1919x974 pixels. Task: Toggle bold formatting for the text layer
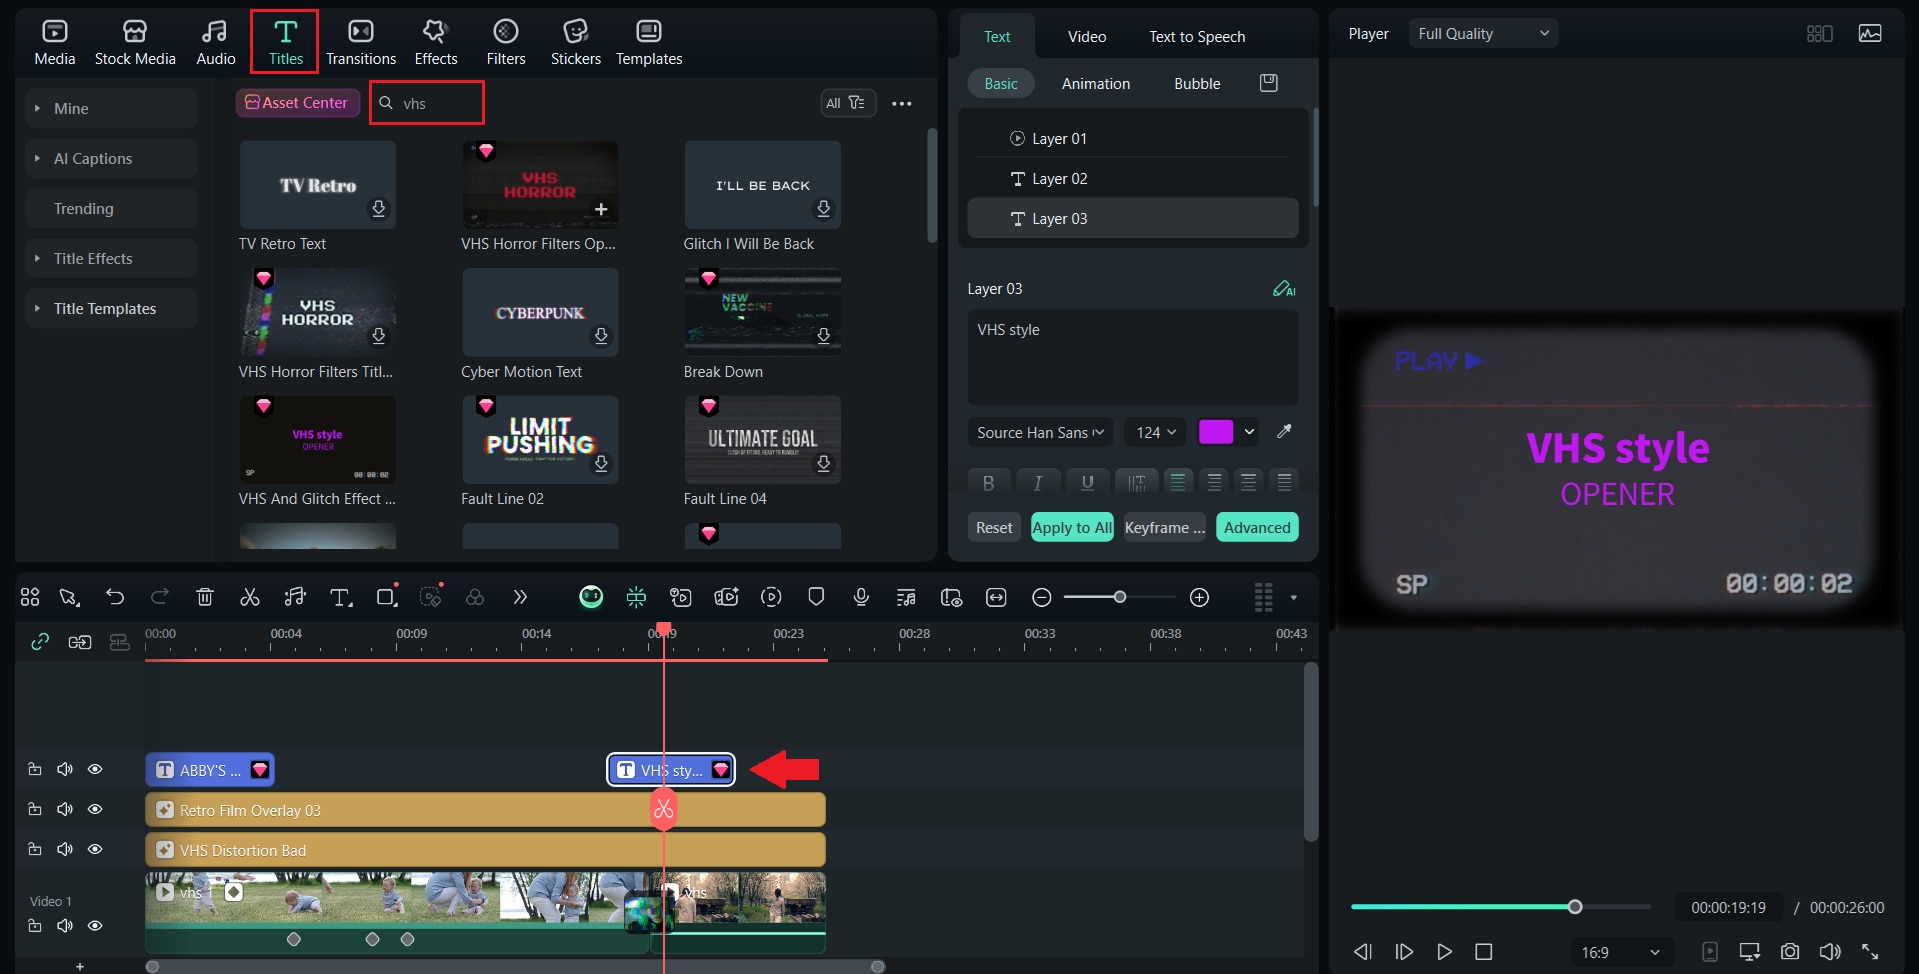(988, 482)
